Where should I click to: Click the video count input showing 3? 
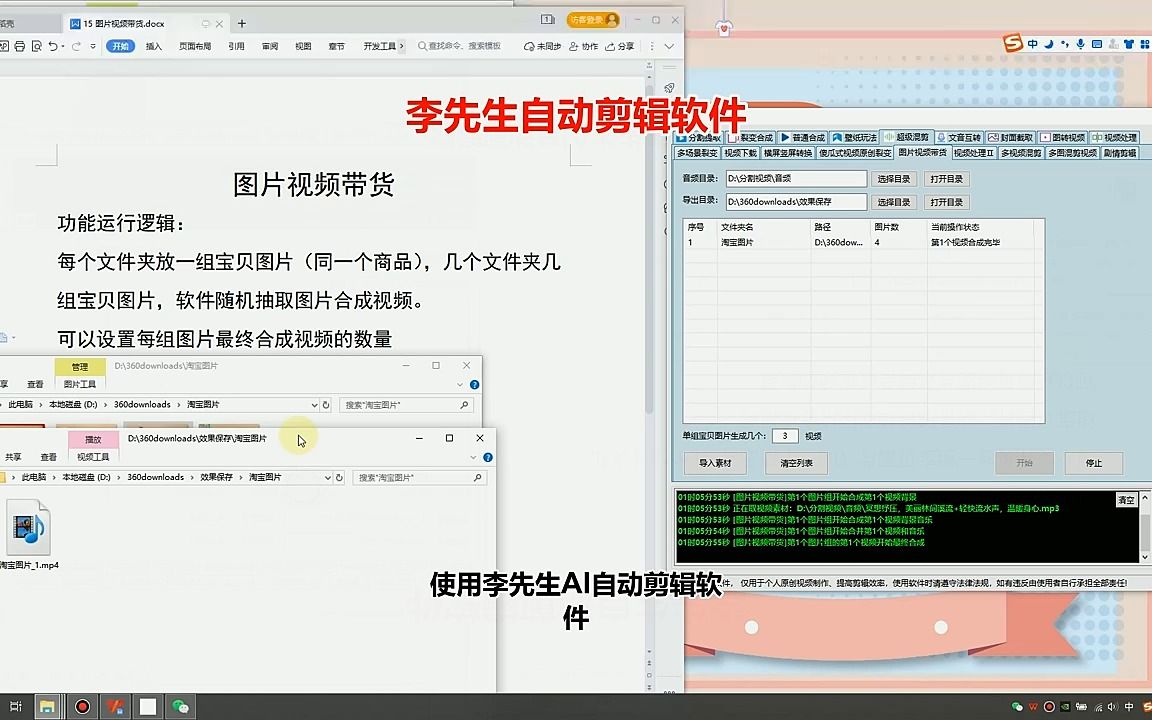pyautogui.click(x=784, y=435)
